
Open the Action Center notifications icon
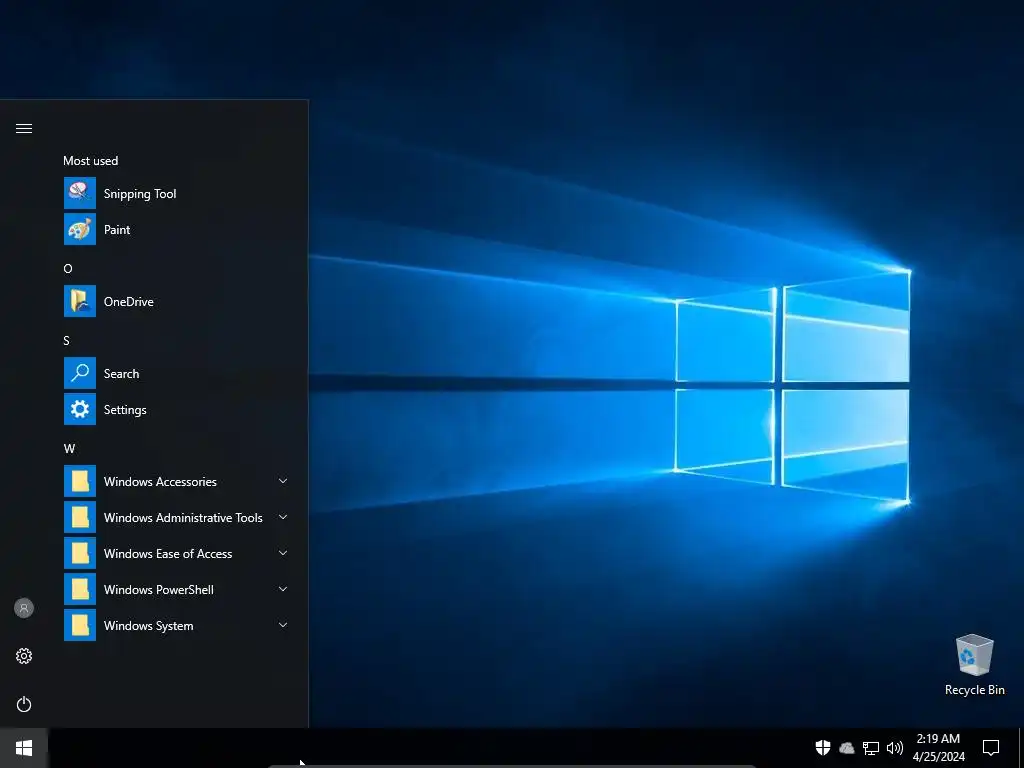point(991,748)
